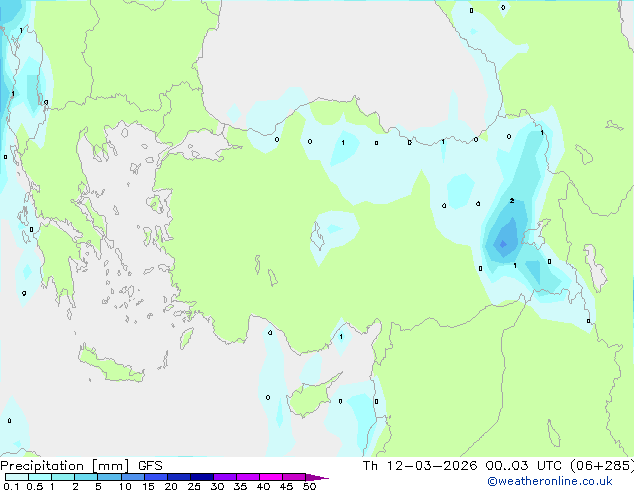Screen dimensions: 634x490
Task: Click the legend label '40'
Action: click(x=263, y=486)
